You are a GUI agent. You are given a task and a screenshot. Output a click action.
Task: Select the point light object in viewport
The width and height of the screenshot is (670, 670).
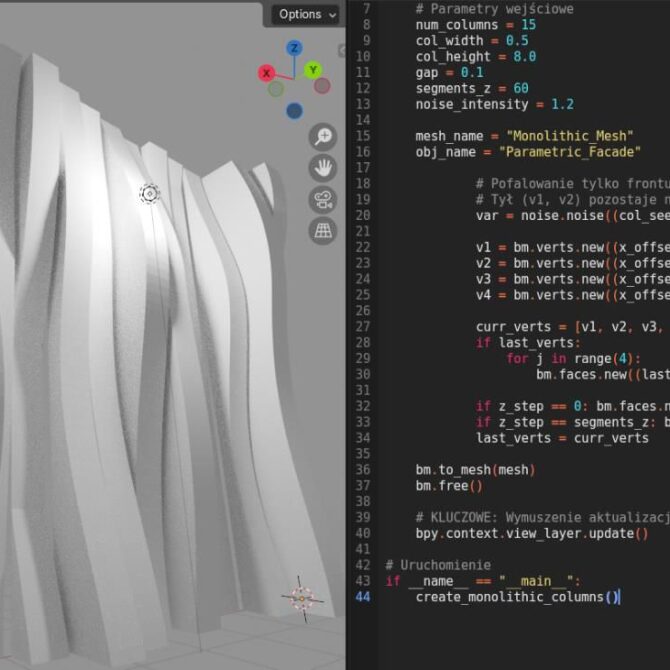pos(150,194)
